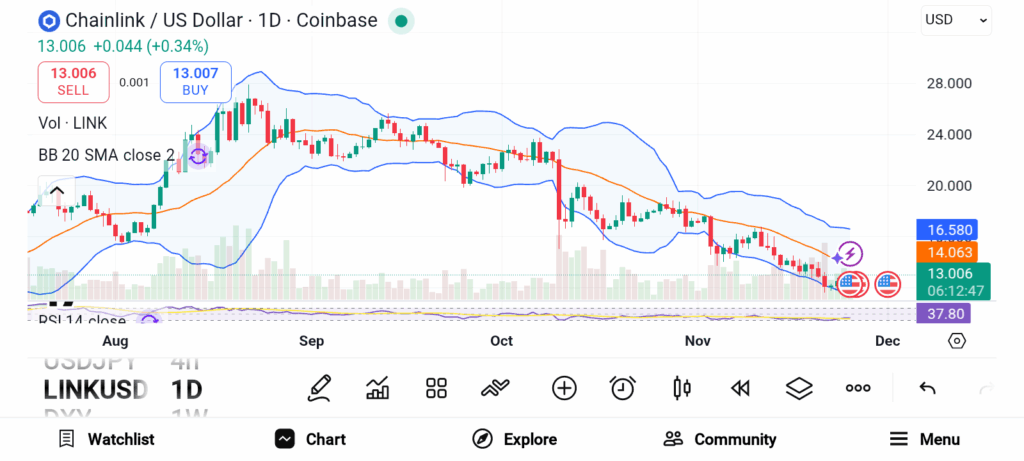Open the drawing tools pencil icon
1024x461 pixels.
click(x=319, y=388)
